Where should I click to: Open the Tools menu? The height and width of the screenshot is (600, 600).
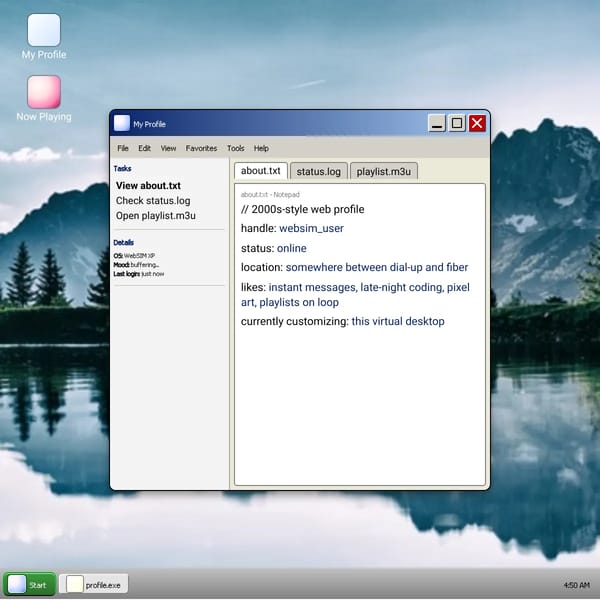[235, 148]
